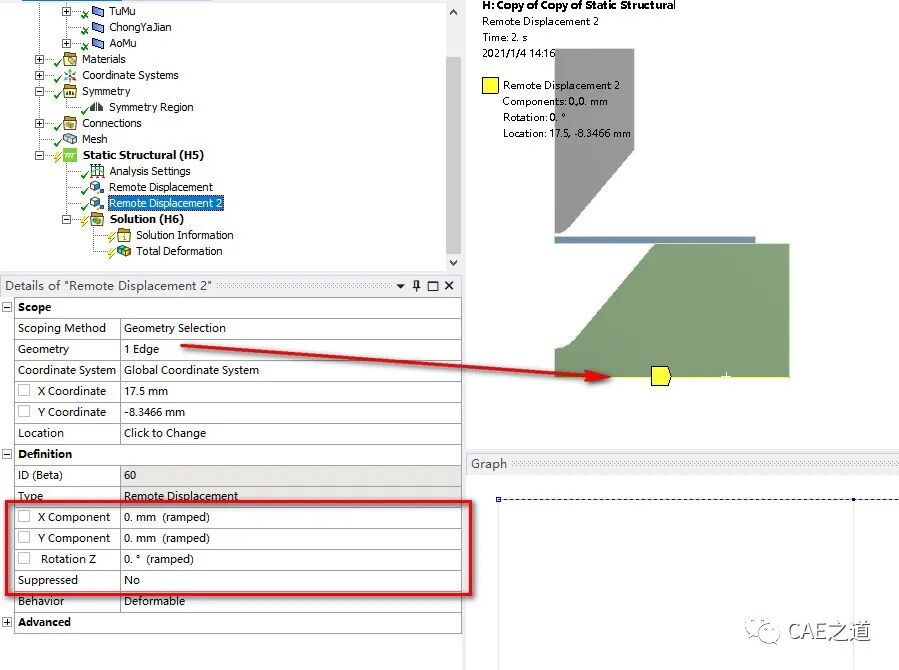Screen dimensions: 899x670
Task: Click the Y Component value 0. mm (ramped)
Action: 291,538
